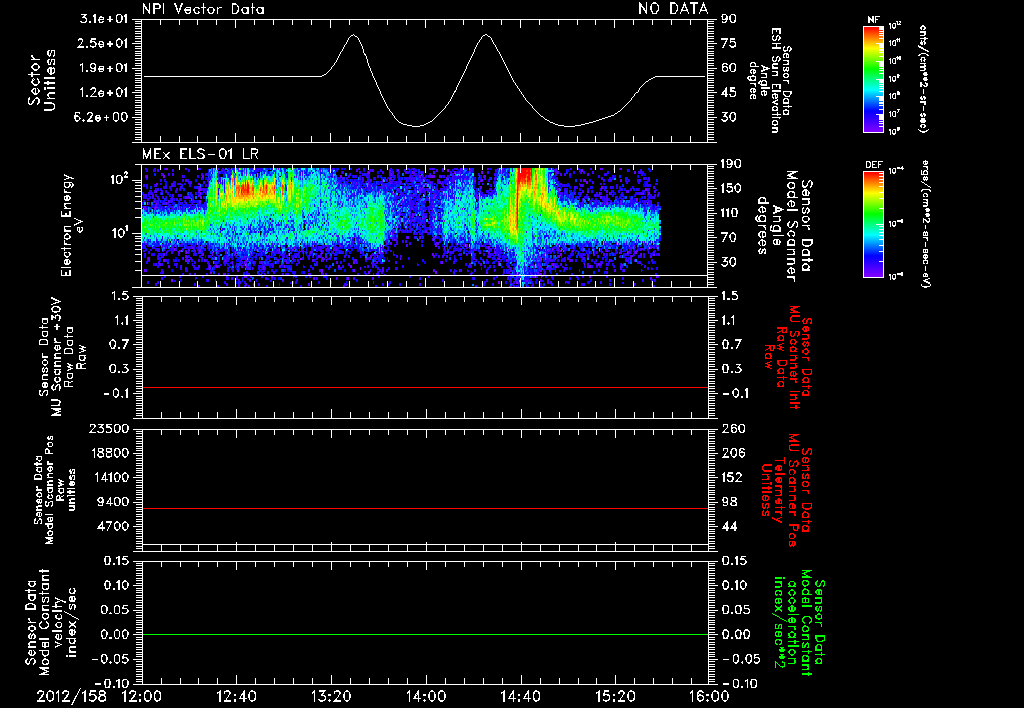Click the 2.5e+01 sector tick label
The height and width of the screenshot is (708, 1024).
(104, 43)
